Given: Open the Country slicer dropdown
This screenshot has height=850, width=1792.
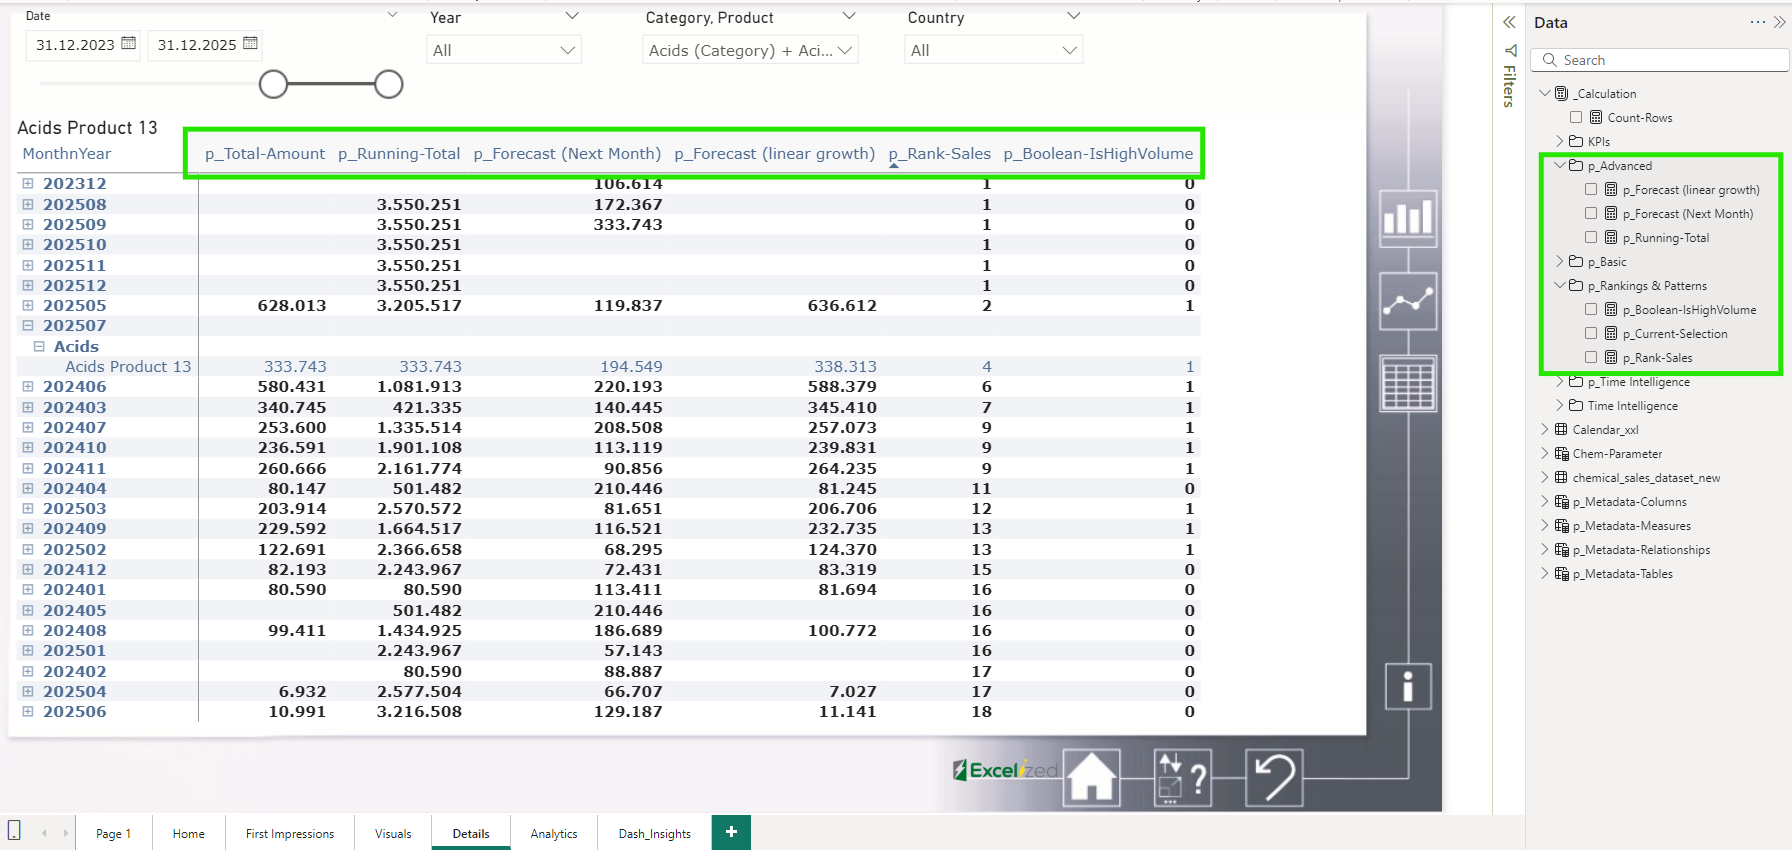Looking at the screenshot, I should click(993, 50).
